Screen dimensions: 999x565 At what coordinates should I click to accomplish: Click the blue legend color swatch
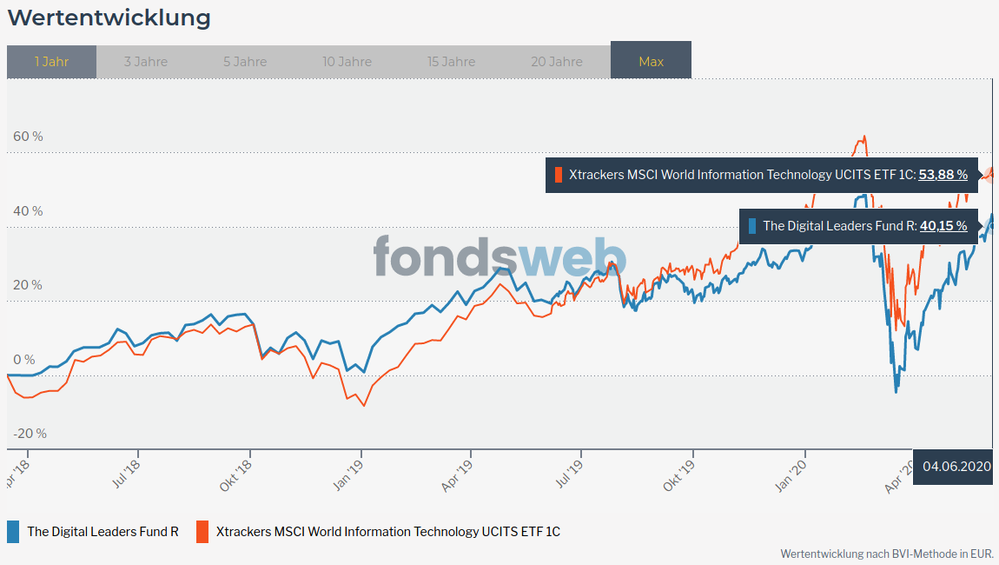[x=13, y=532]
